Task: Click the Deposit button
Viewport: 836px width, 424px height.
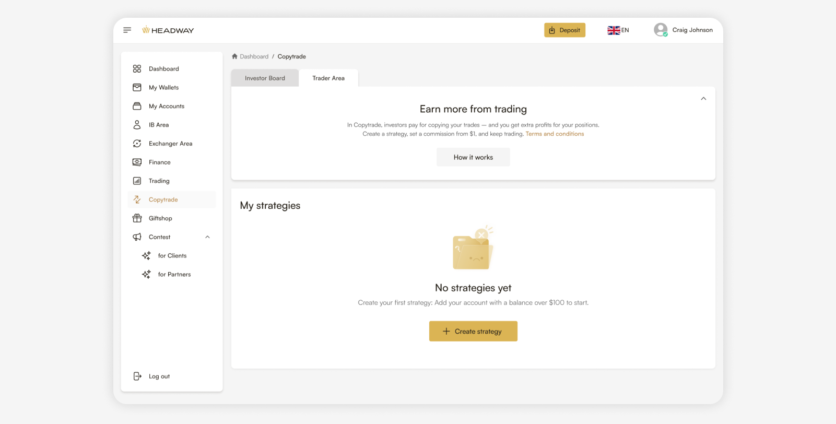Action: pos(564,30)
